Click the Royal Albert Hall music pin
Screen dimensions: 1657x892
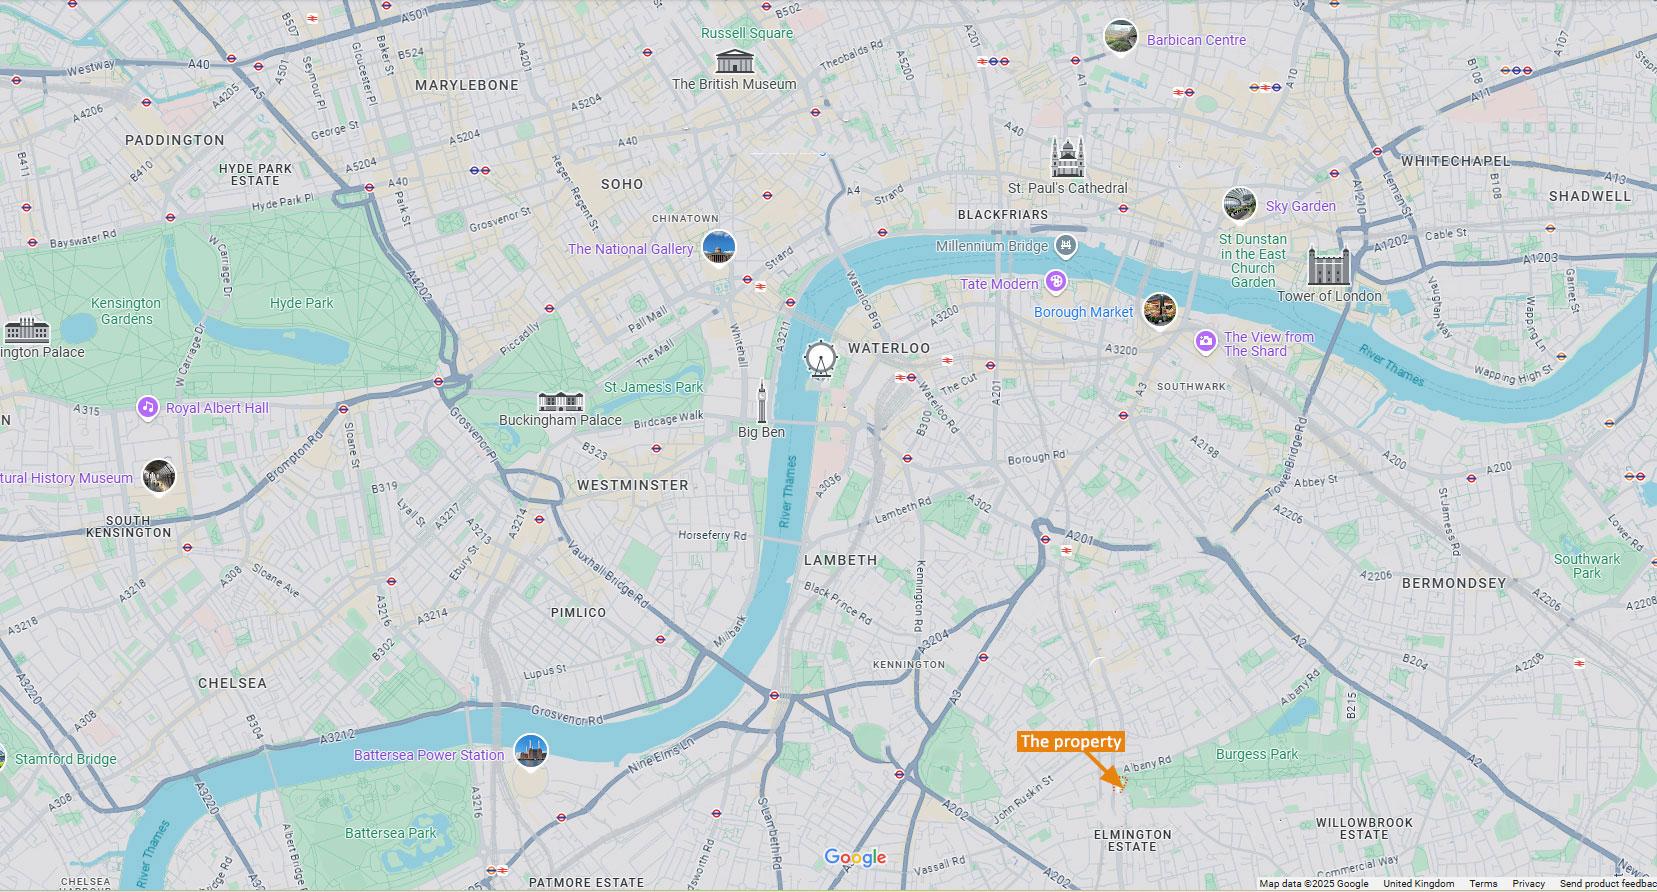click(148, 407)
